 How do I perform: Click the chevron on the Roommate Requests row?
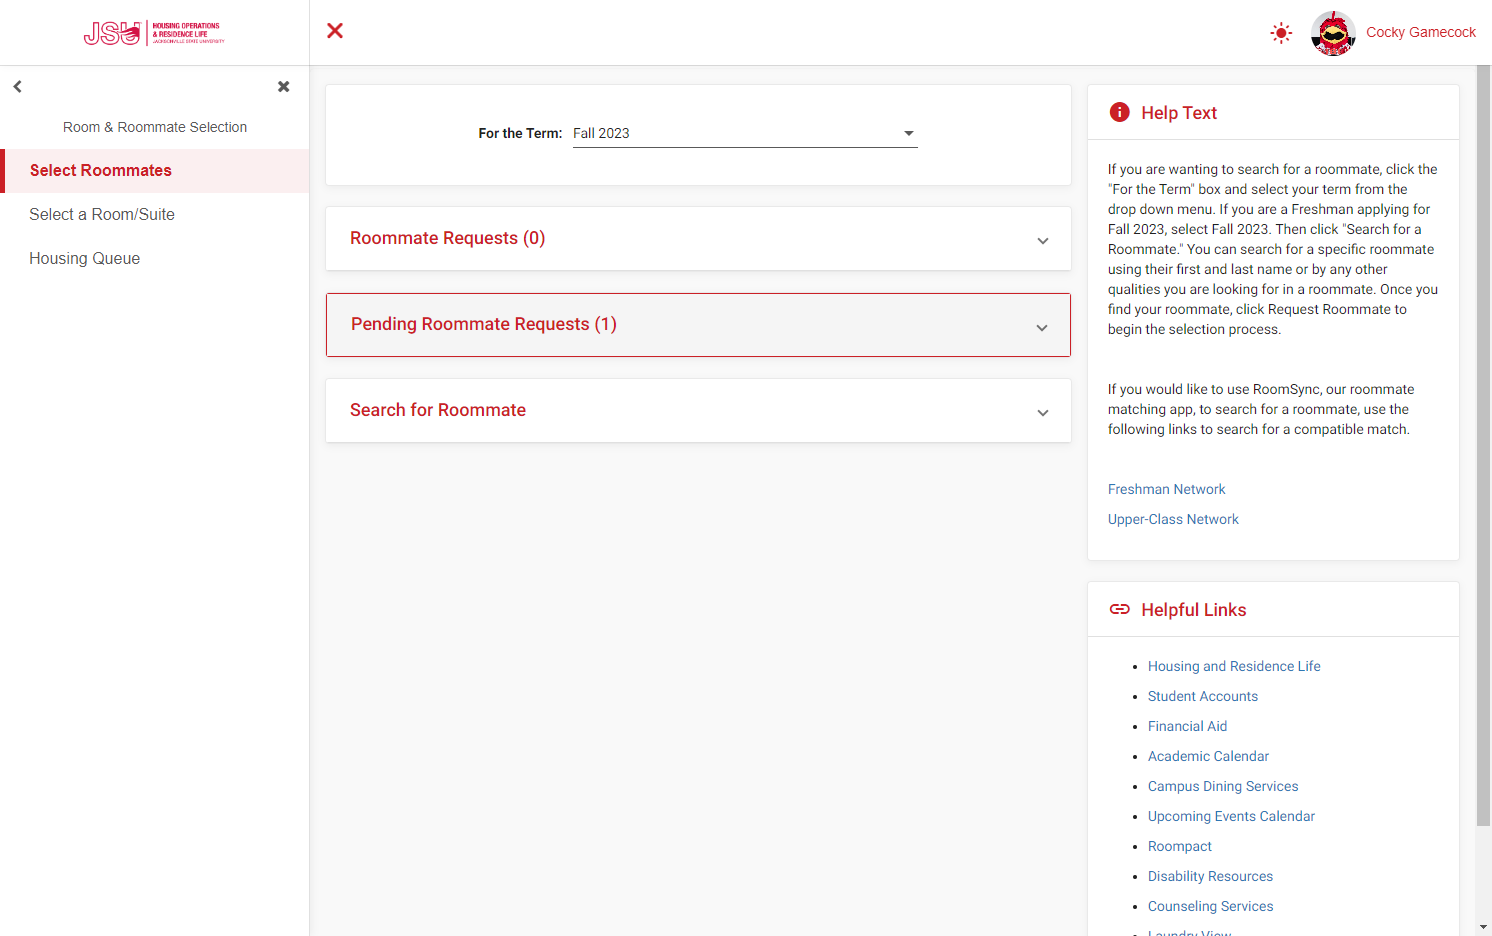1043,241
